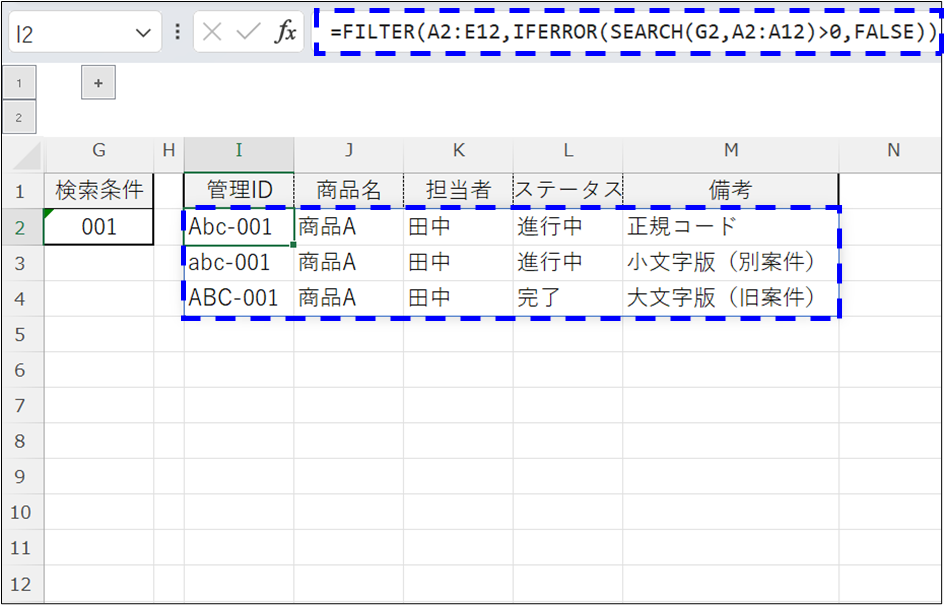The height and width of the screenshot is (605, 944).
Task: Select cell I2 showing Abc-001
Action: tap(238, 226)
